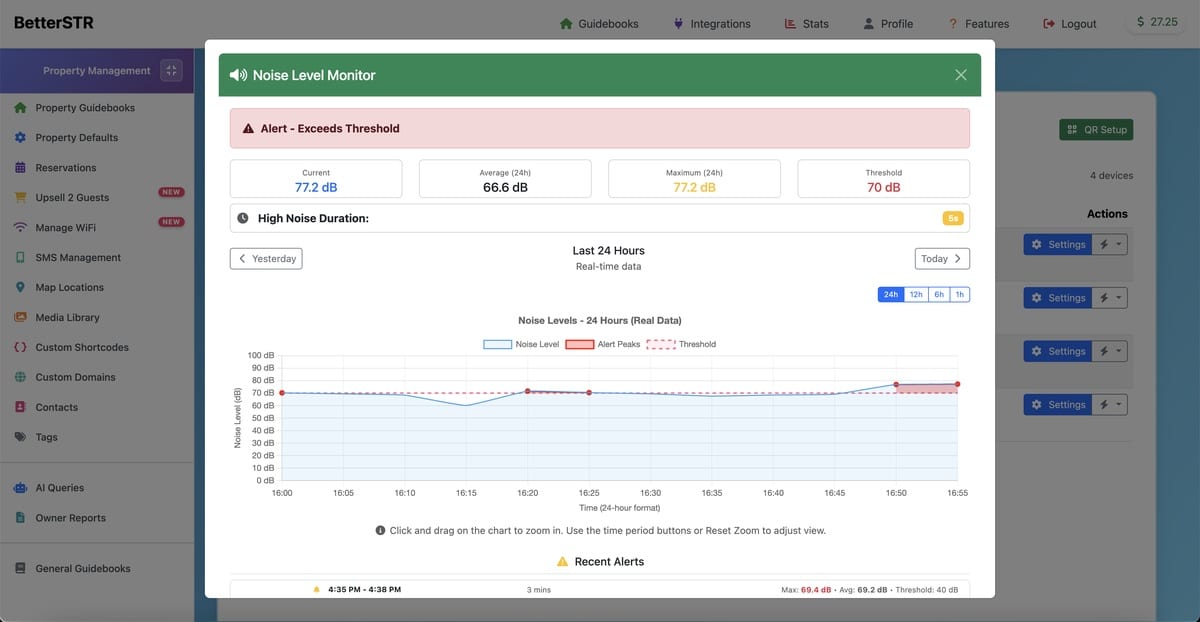Screen dimensions: 1200x622
Task: Click the Property Guidebooks home icon
Action: [x=20, y=108]
